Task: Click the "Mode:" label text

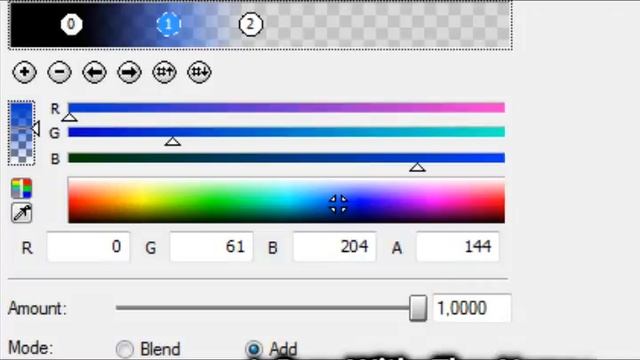Action: (31, 349)
